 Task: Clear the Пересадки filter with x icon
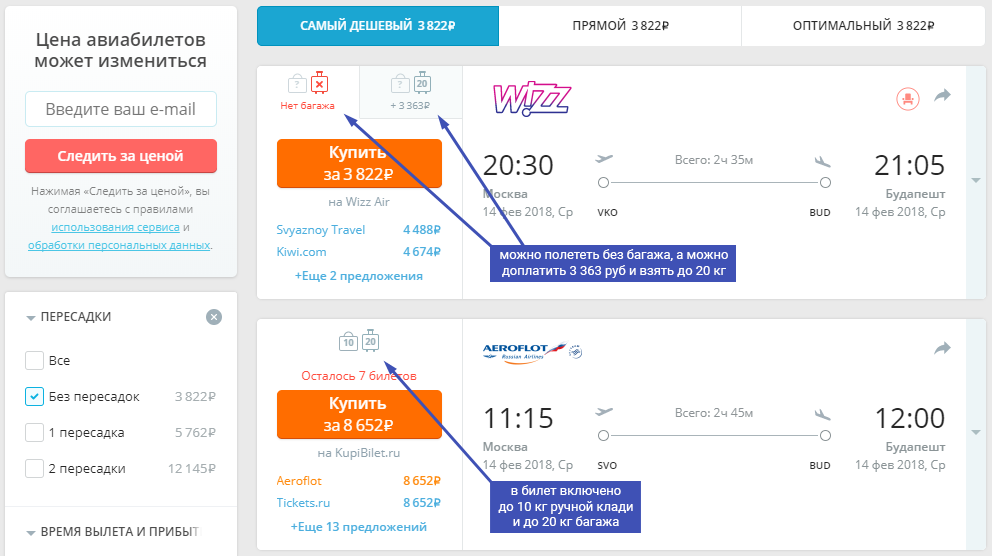click(x=214, y=317)
